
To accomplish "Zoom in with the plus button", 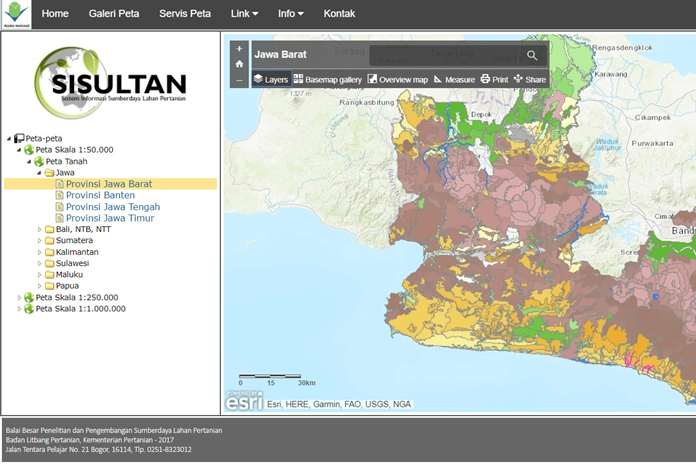I will coord(239,48).
